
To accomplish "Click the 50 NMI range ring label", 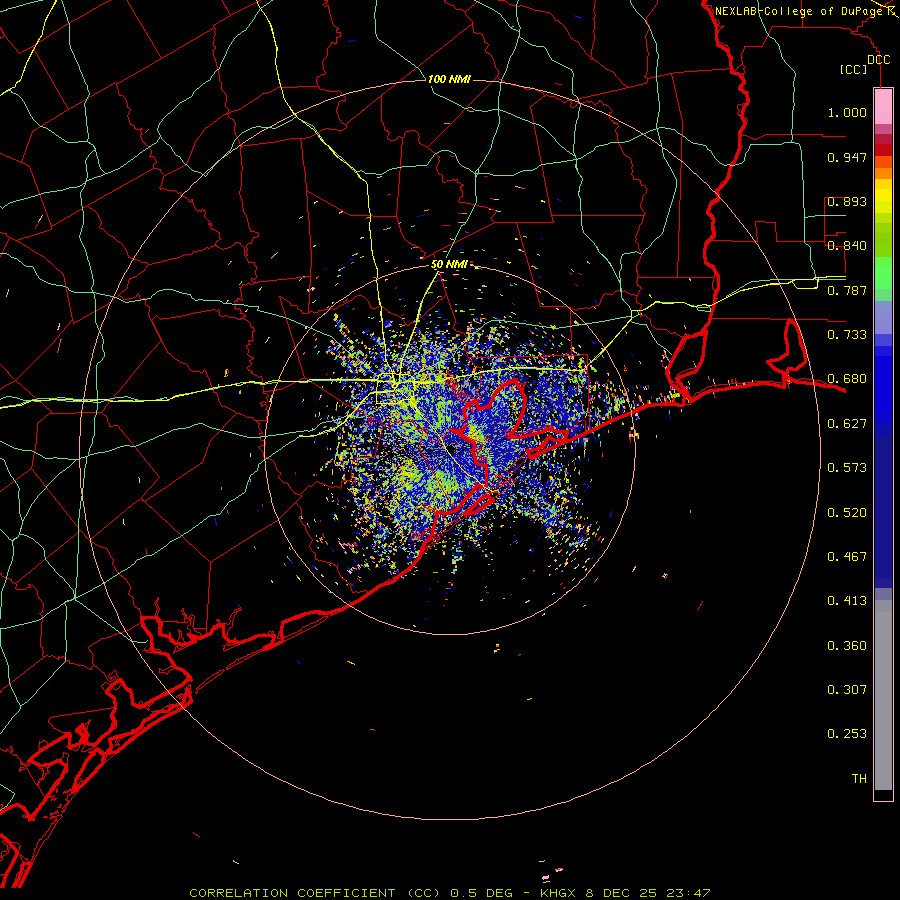I will (449, 265).
